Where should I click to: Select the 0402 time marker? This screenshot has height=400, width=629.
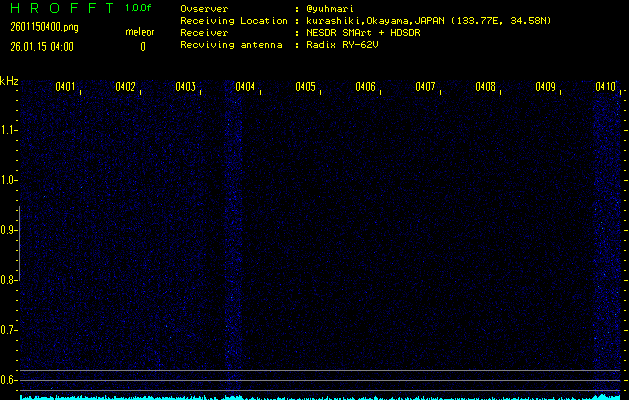pyautogui.click(x=125, y=87)
